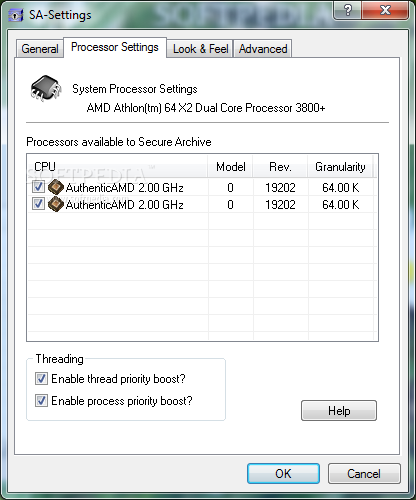Uncheck the first AuthenticAMD 2.00 GHz processor

click(x=38, y=186)
